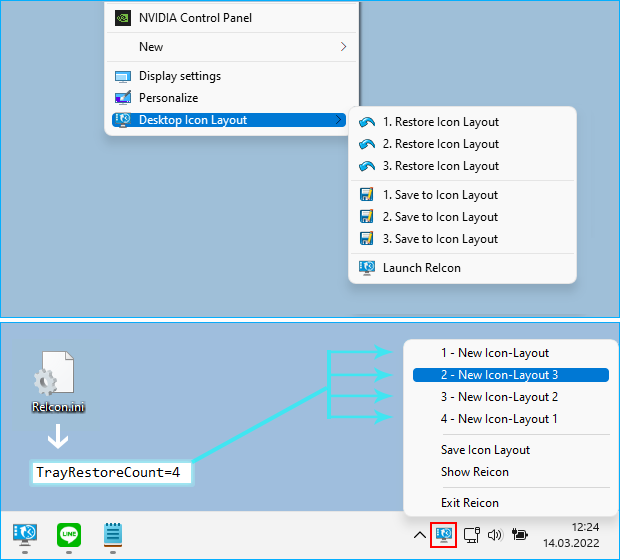Open Display settings
Screen dimensions: 620x560
tap(179, 76)
